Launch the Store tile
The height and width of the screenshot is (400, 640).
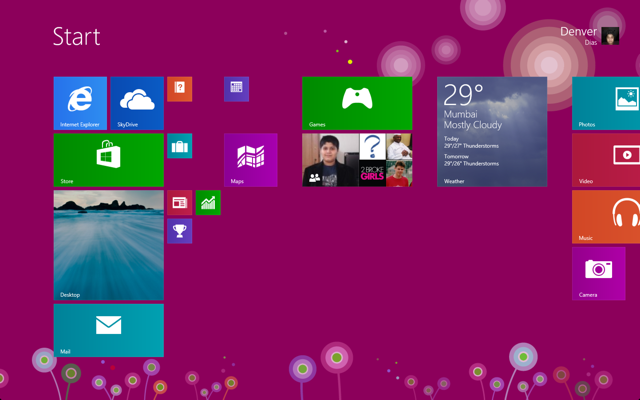109,160
